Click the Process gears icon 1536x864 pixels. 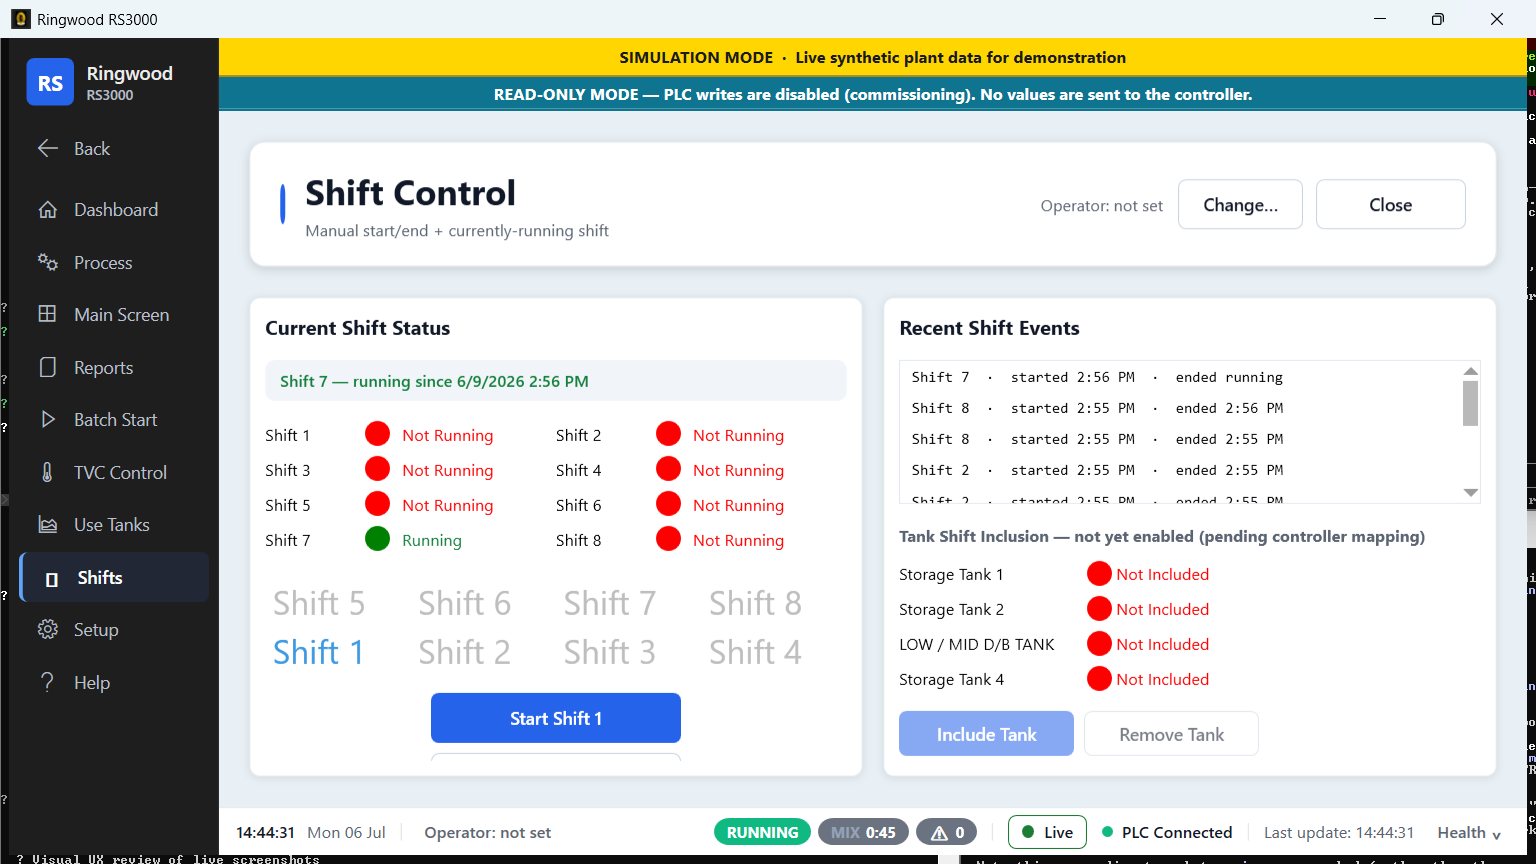pyautogui.click(x=47, y=262)
